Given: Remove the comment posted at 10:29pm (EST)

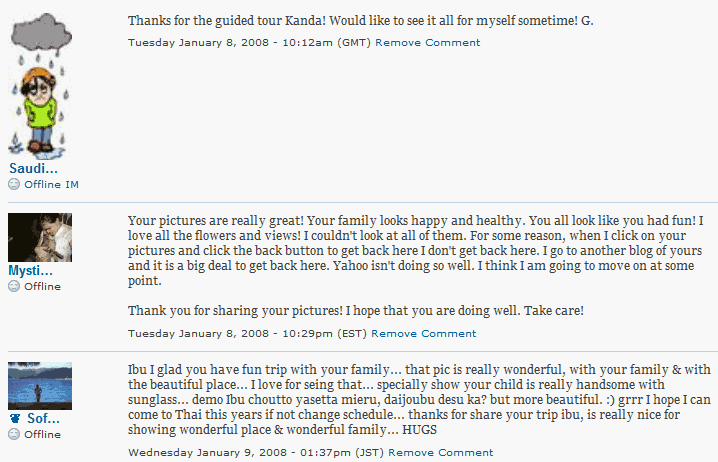Looking at the screenshot, I should click(x=424, y=334).
